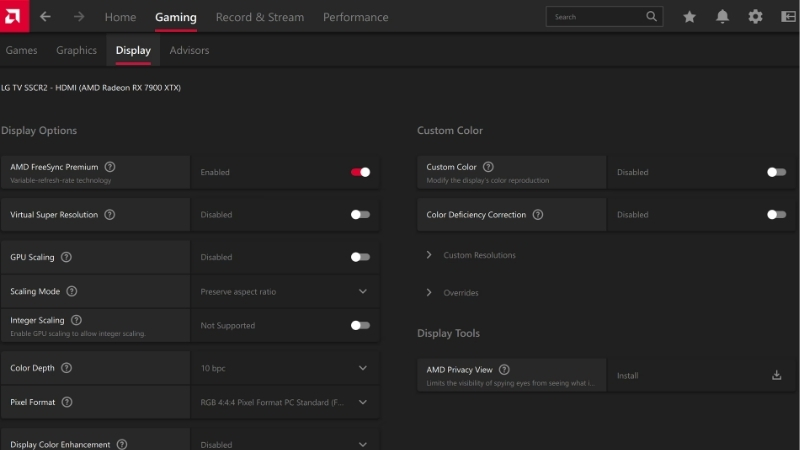This screenshot has height=450, width=800.
Task: Click 'Variable-refresh-rate technology' description
Action: pos(61,180)
